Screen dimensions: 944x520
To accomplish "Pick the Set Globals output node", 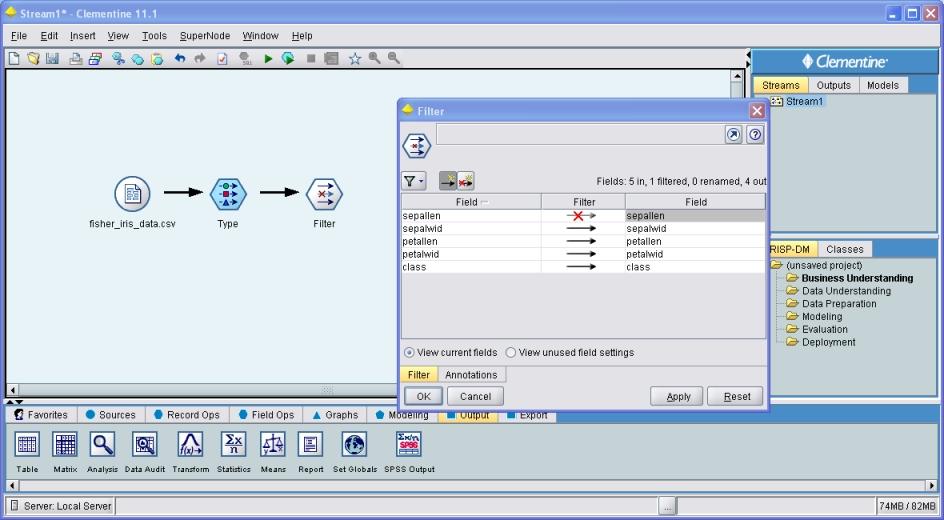I will tap(355, 445).
